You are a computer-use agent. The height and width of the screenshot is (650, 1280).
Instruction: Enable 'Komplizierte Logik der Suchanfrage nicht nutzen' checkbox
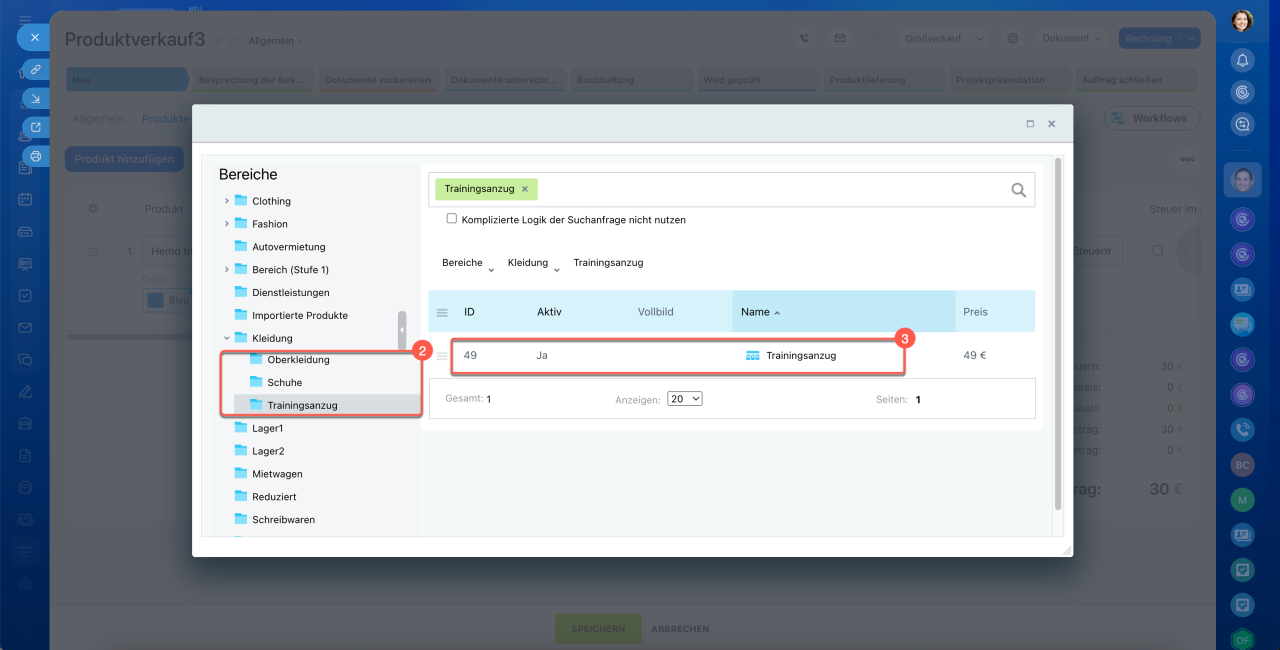tap(452, 219)
